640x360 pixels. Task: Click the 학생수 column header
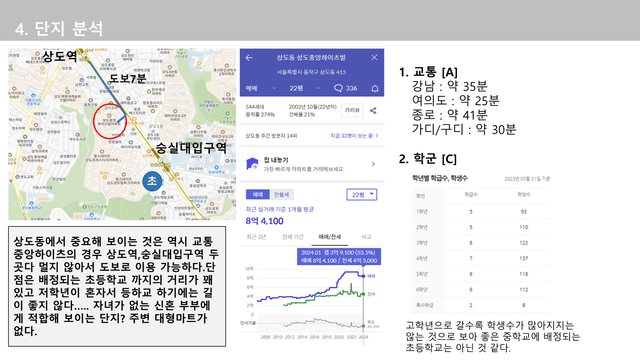pyautogui.click(x=524, y=194)
